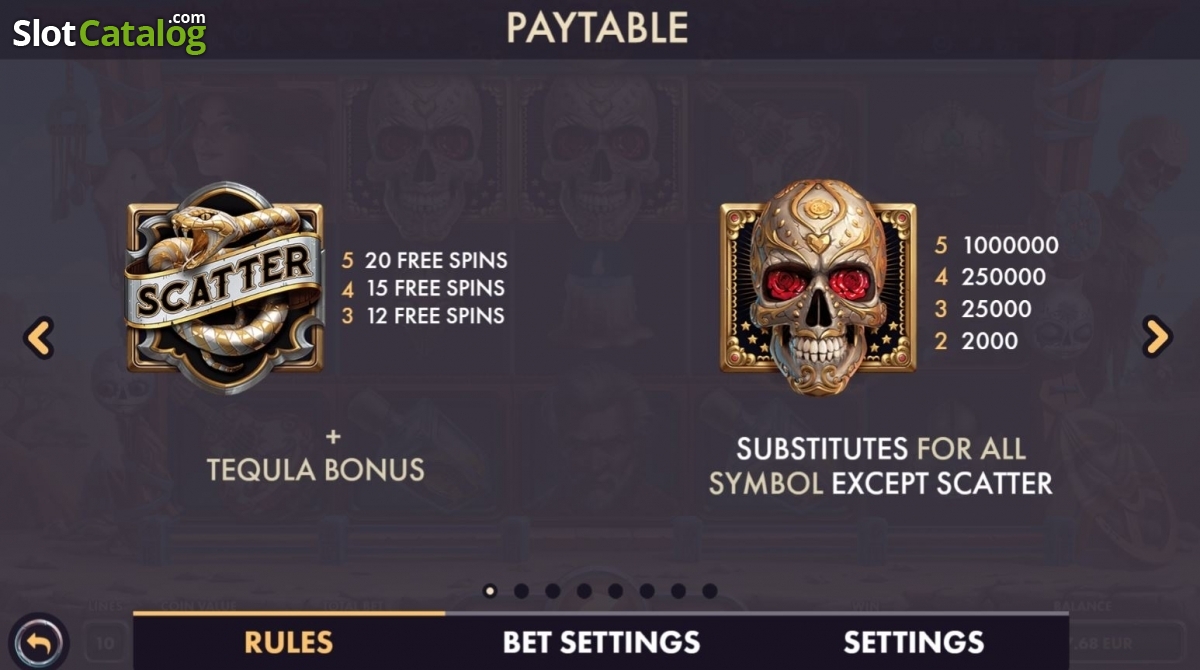Select seventh page indicator dot
The image size is (1200, 670).
pos(678,591)
